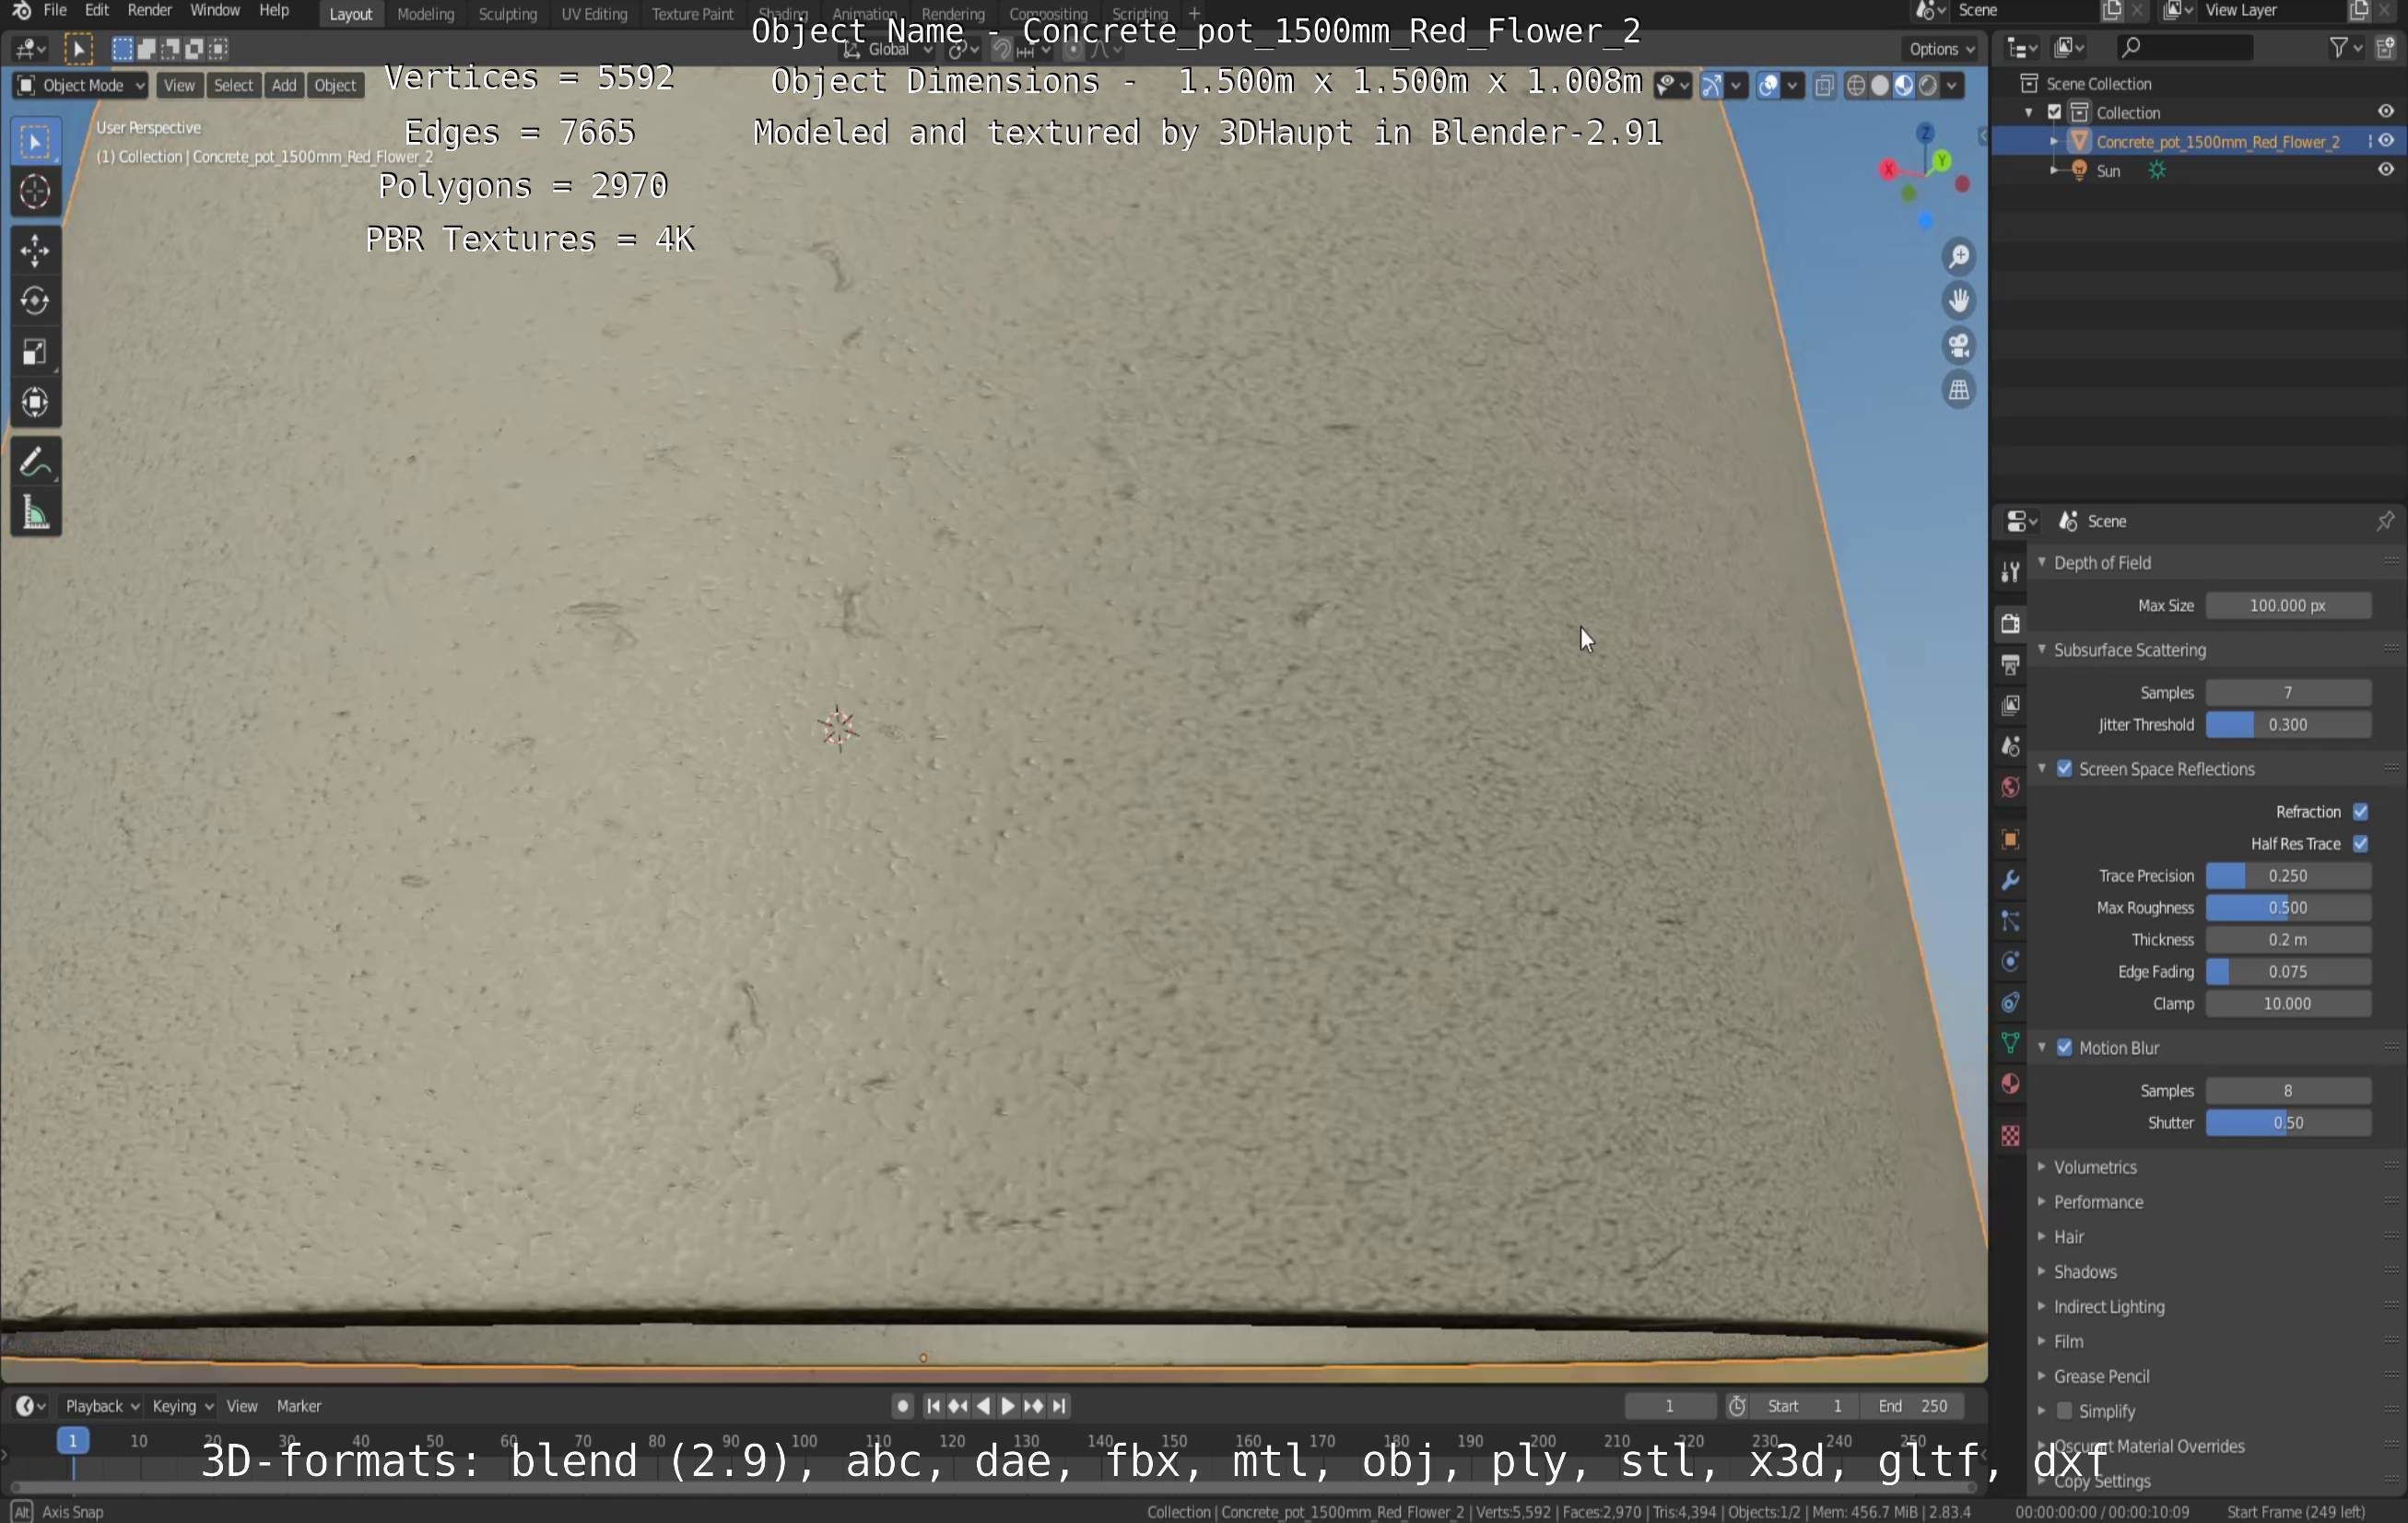The width and height of the screenshot is (2408, 1523).
Task: Jump to the last frame button
Action: coord(1059,1405)
